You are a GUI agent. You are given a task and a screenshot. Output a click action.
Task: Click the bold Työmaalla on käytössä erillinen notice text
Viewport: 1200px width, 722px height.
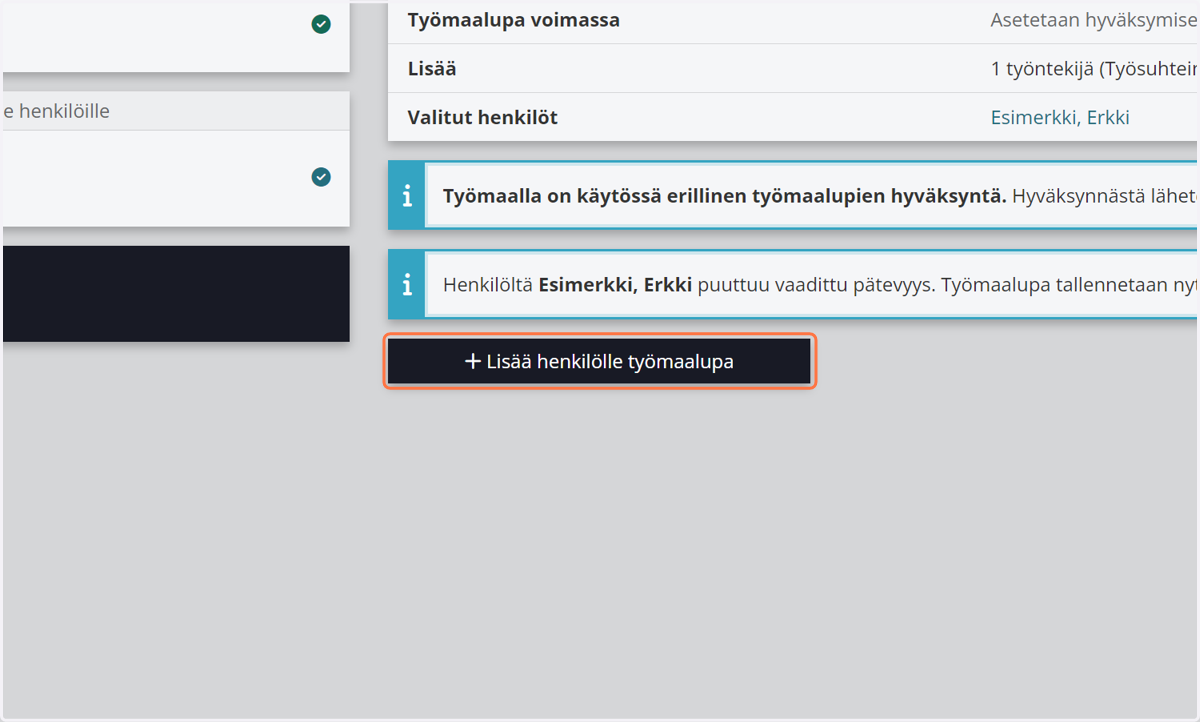(724, 196)
